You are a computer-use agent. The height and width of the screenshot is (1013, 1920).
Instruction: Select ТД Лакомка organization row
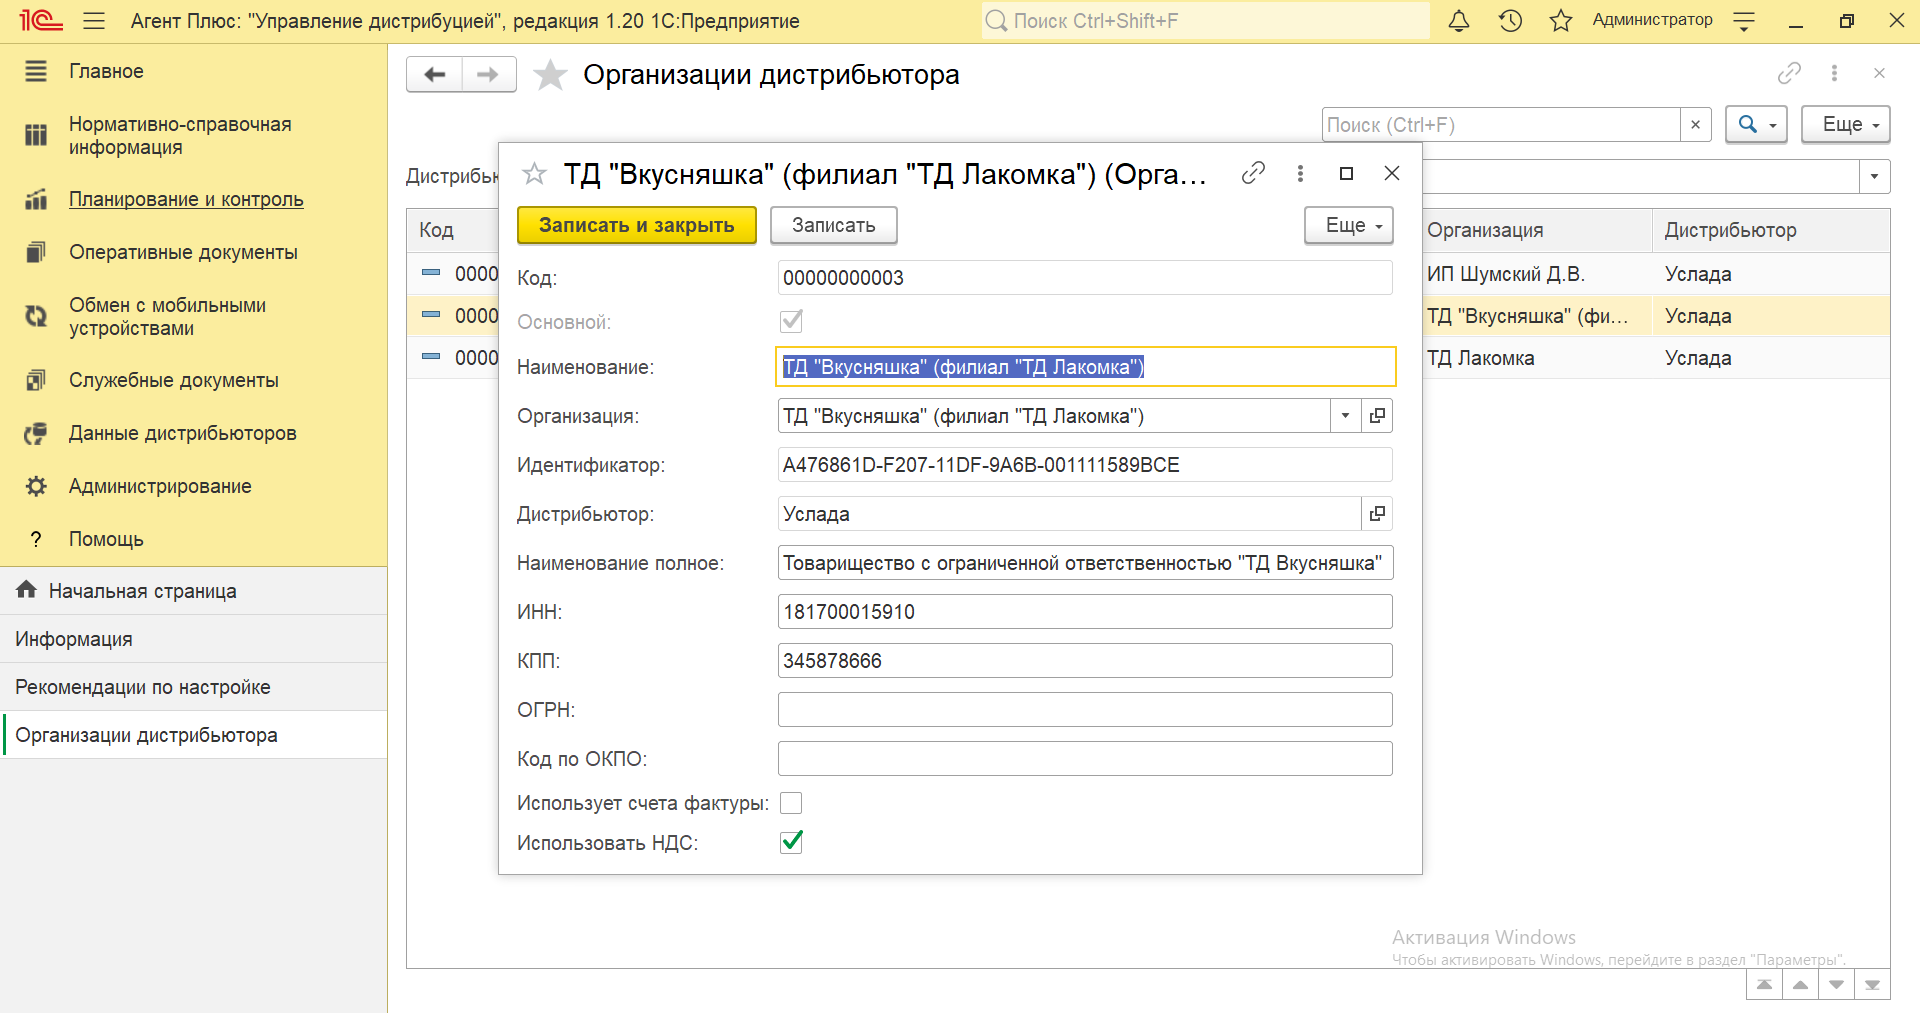(1656, 358)
